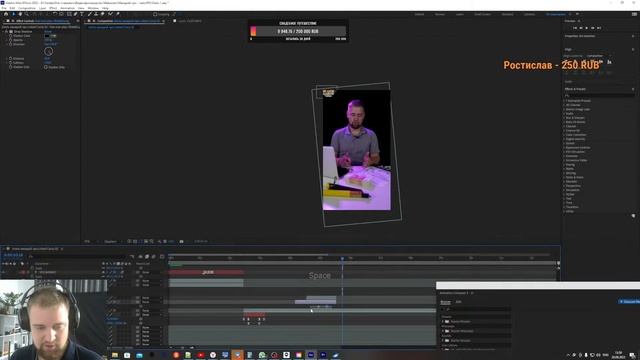
Task: Click the Shadow Color swatch
Action: [x=47, y=36]
